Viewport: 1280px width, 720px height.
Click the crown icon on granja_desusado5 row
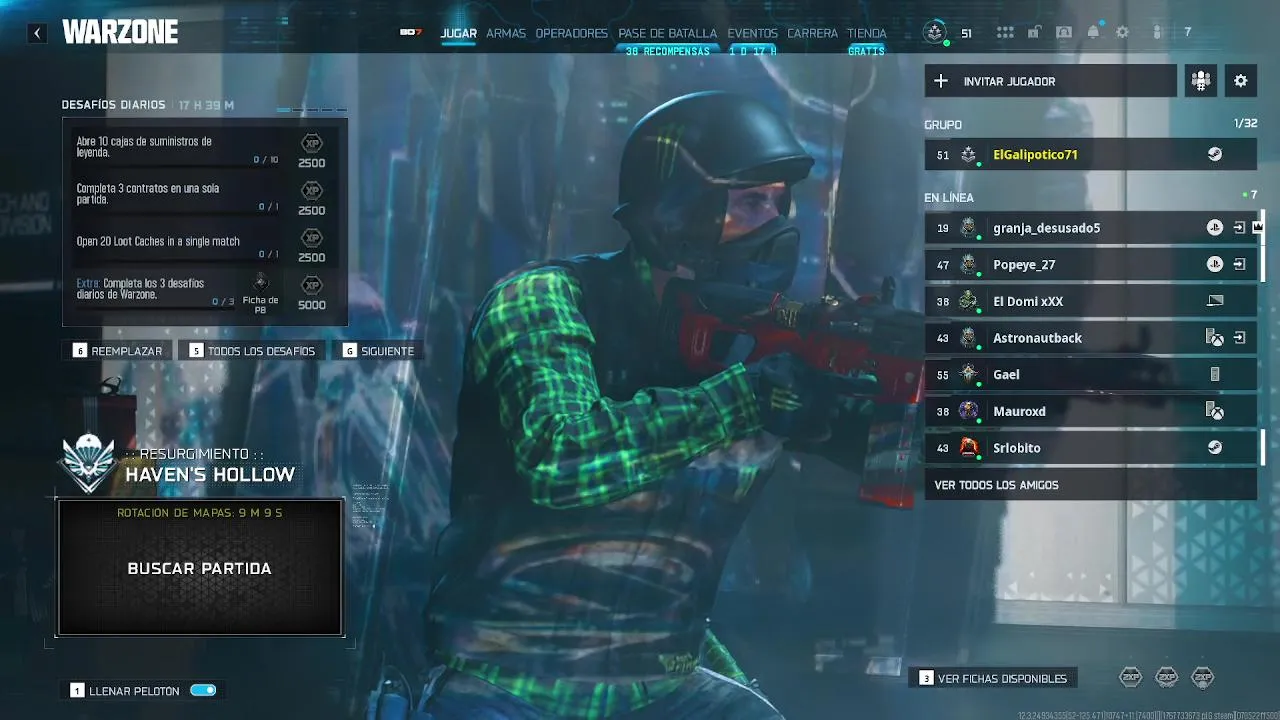coord(1258,228)
